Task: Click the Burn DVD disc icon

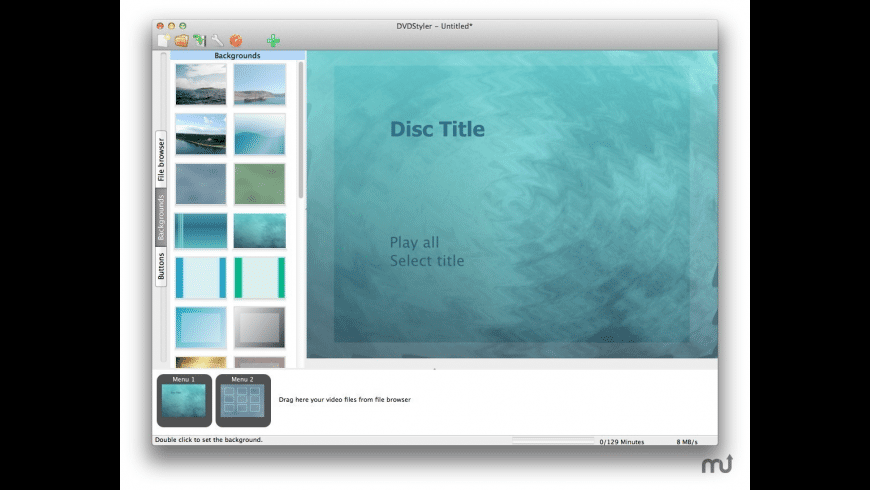Action: click(236, 41)
